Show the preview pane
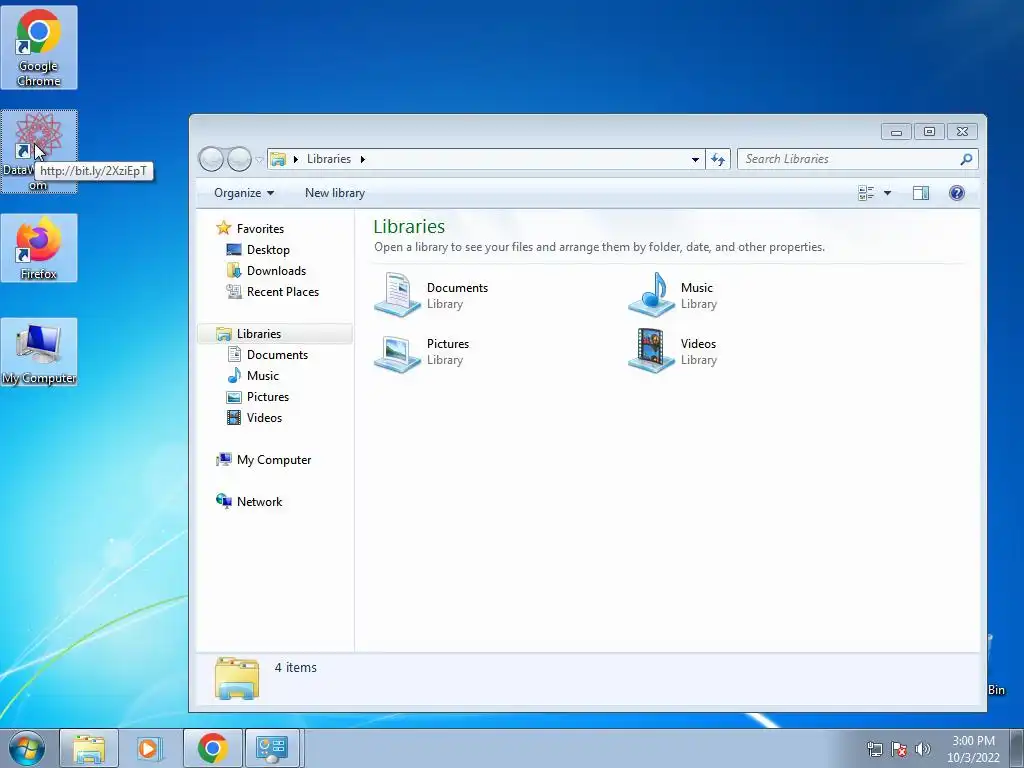 pos(921,193)
